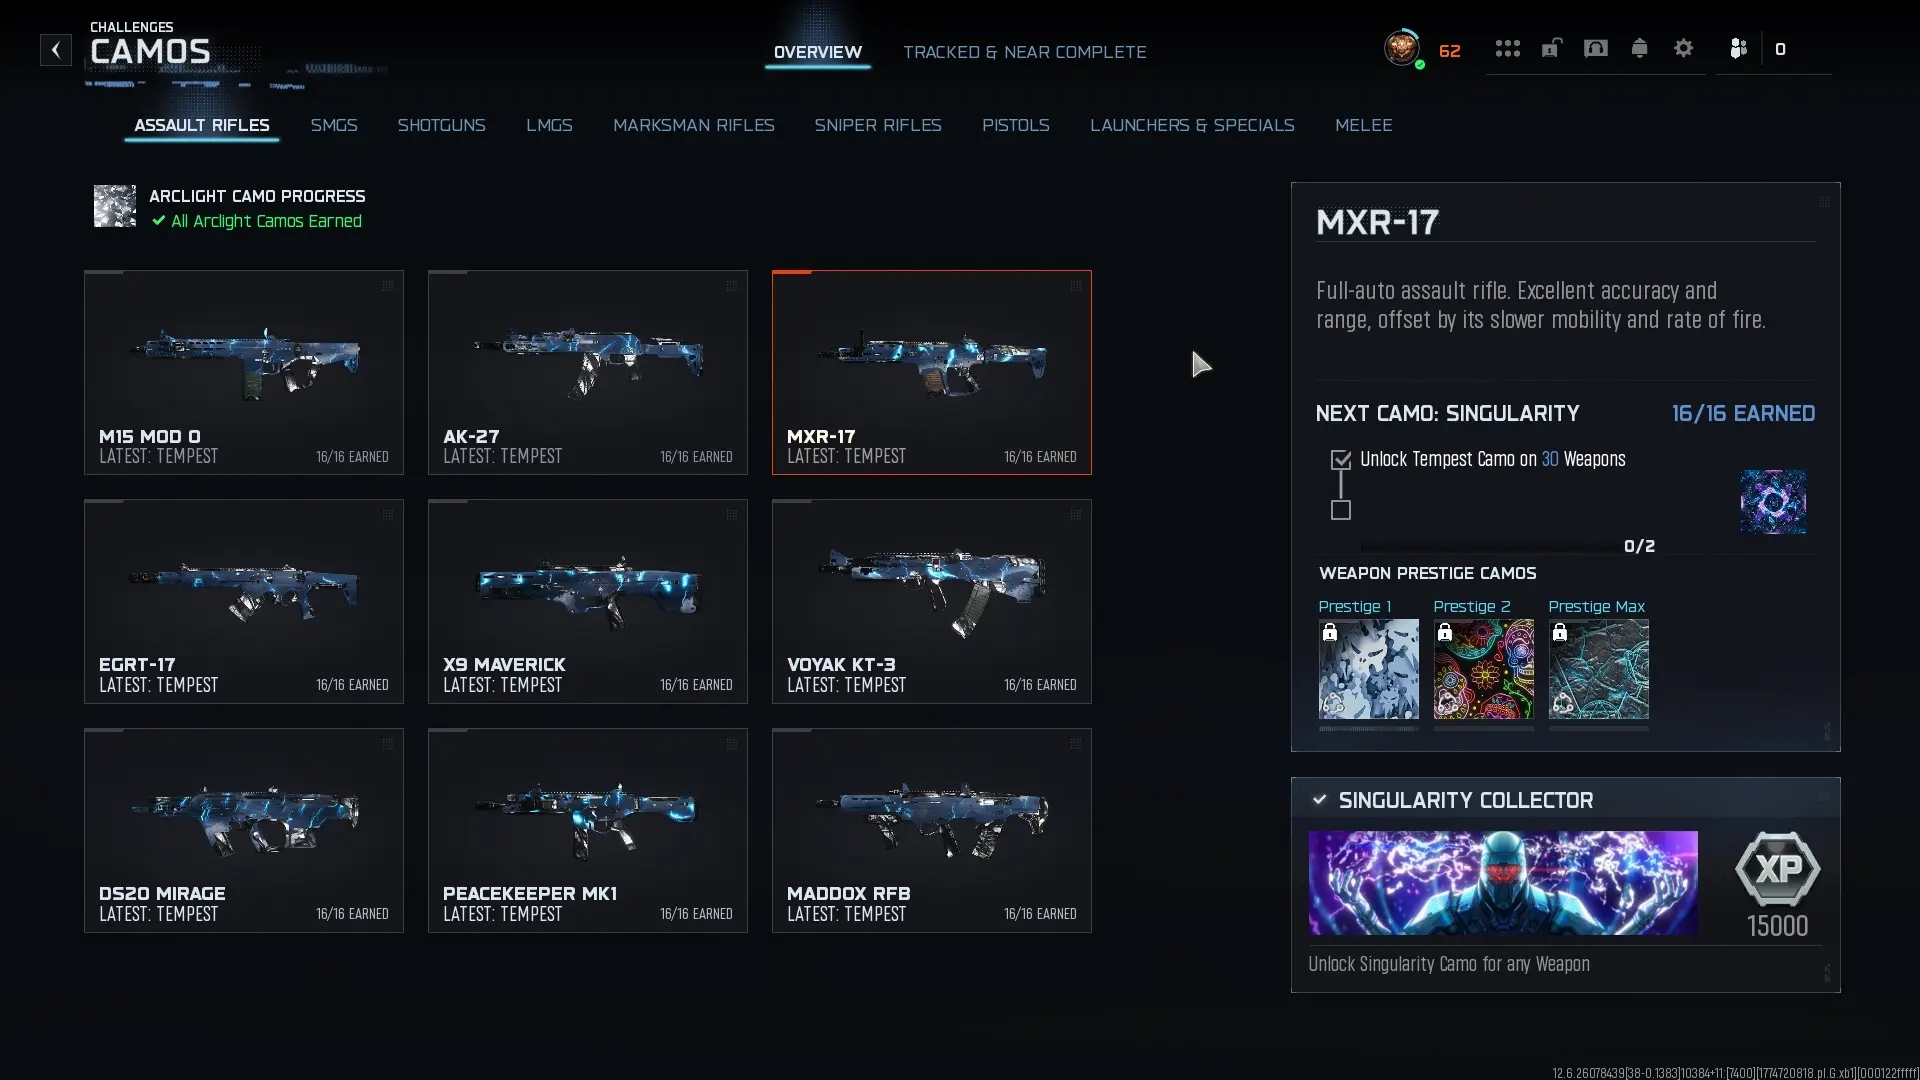View the Prestige 1 camo thumbnail
This screenshot has height=1080, width=1920.
point(1368,669)
